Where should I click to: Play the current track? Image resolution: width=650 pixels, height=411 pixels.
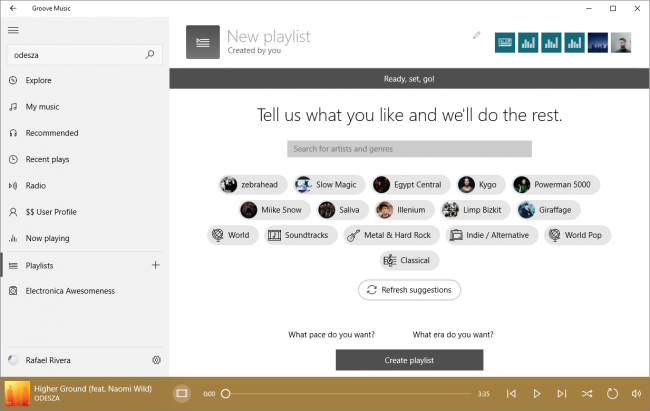(536, 393)
